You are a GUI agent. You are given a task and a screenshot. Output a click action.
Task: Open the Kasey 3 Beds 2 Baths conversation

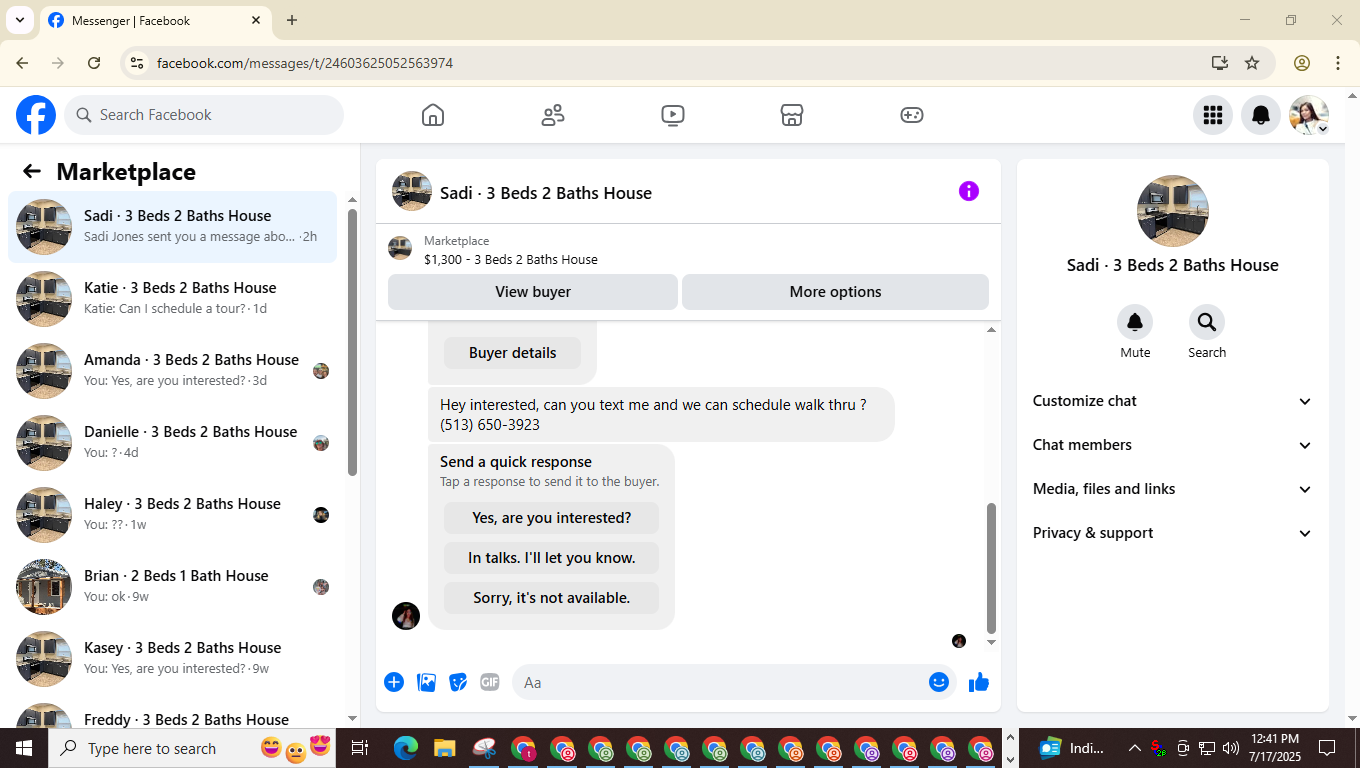tap(172, 659)
